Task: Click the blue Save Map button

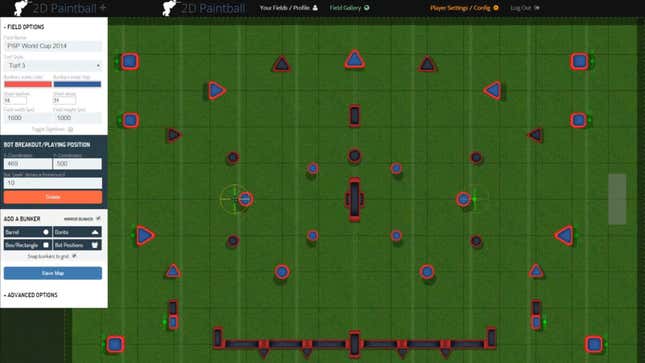Action: click(53, 273)
